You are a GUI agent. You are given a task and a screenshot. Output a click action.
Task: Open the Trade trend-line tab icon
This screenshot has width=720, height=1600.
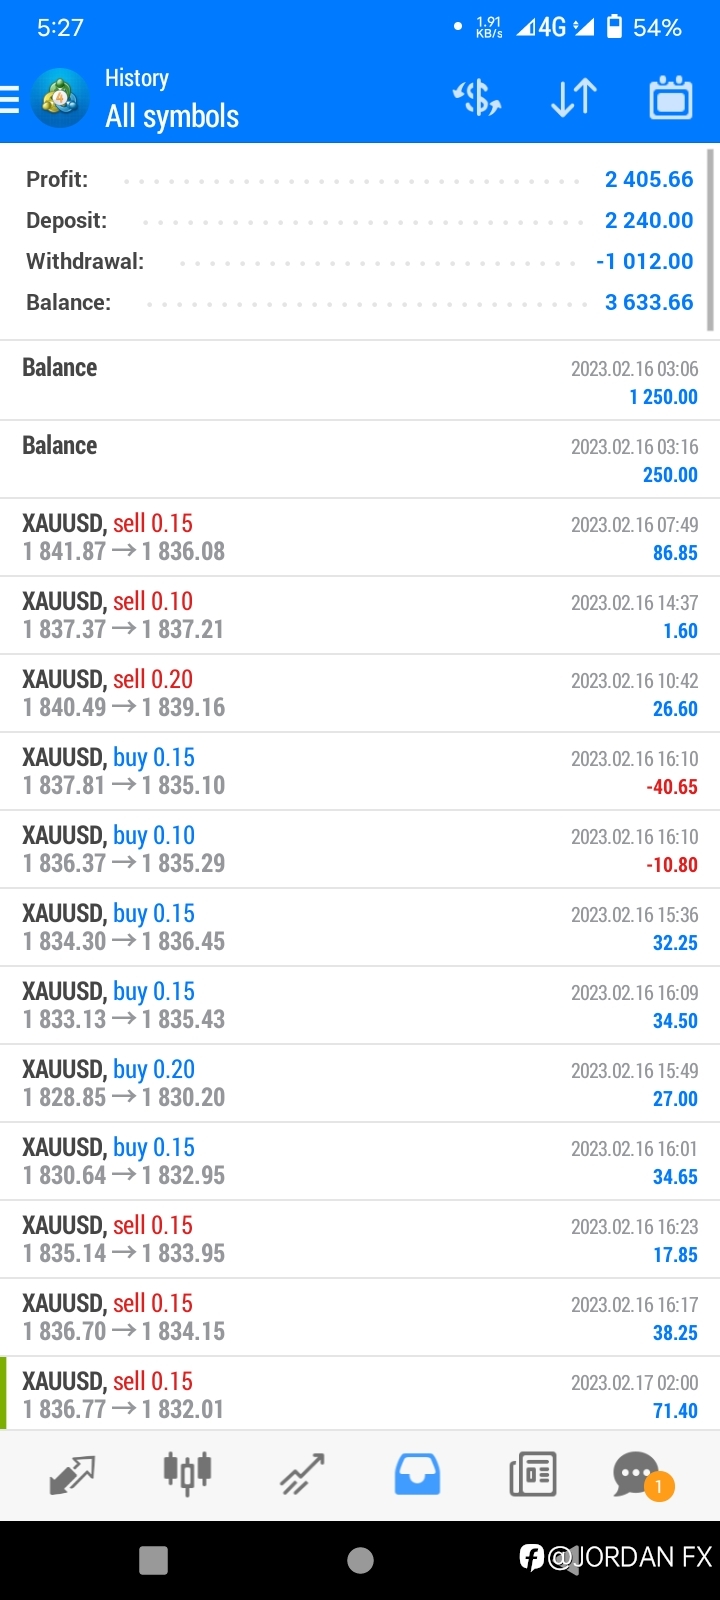[x=302, y=1474]
